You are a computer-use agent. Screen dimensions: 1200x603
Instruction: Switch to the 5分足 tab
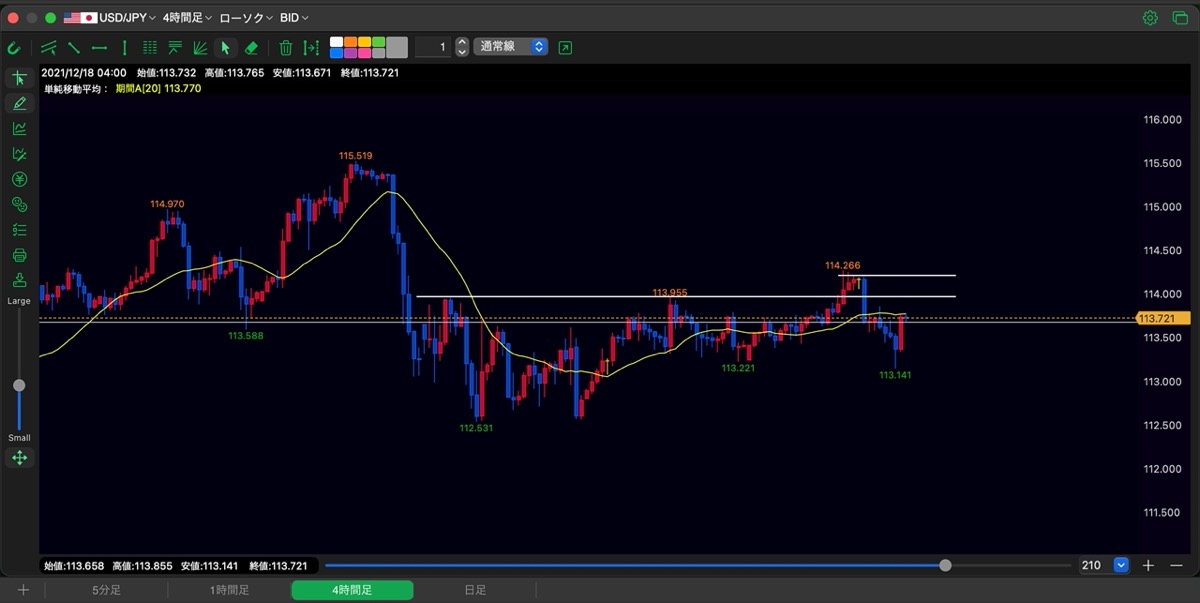pyautogui.click(x=107, y=590)
